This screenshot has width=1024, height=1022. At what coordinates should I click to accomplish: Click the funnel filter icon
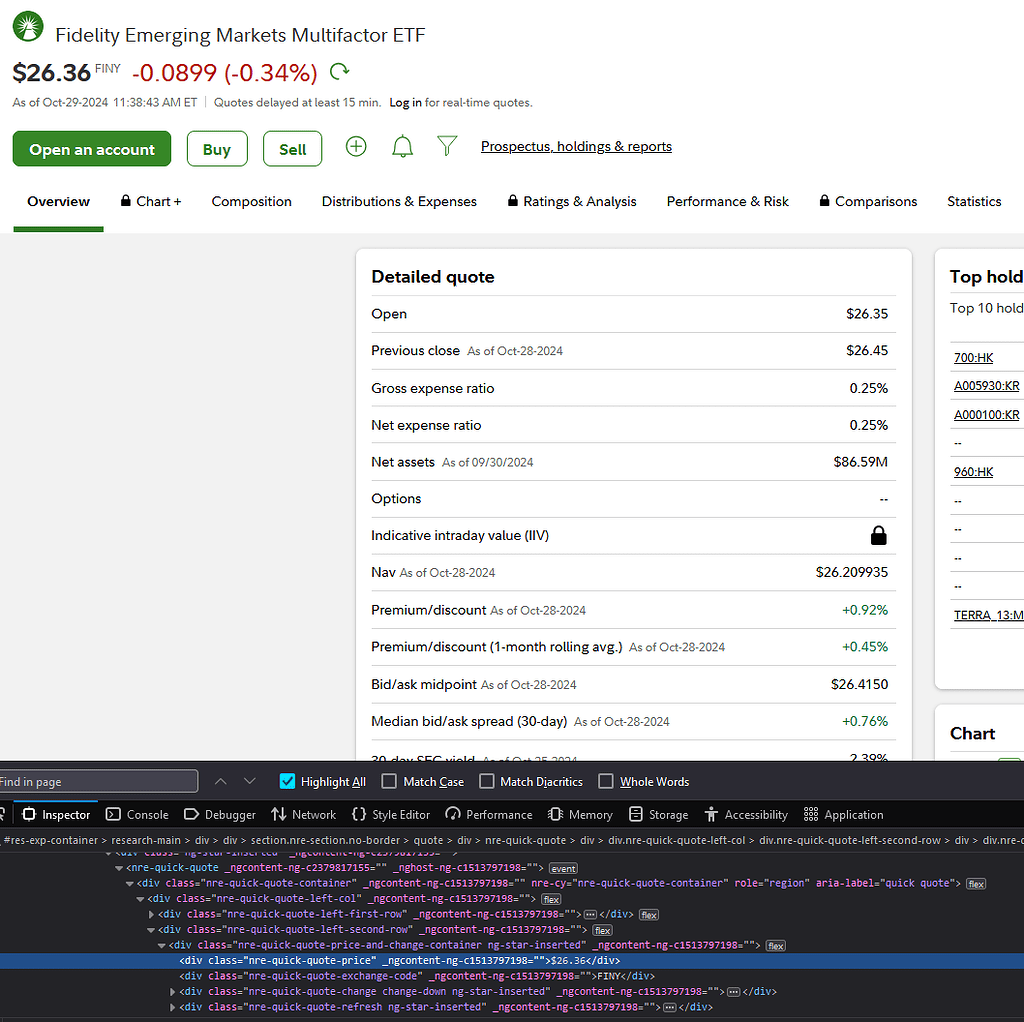click(447, 147)
